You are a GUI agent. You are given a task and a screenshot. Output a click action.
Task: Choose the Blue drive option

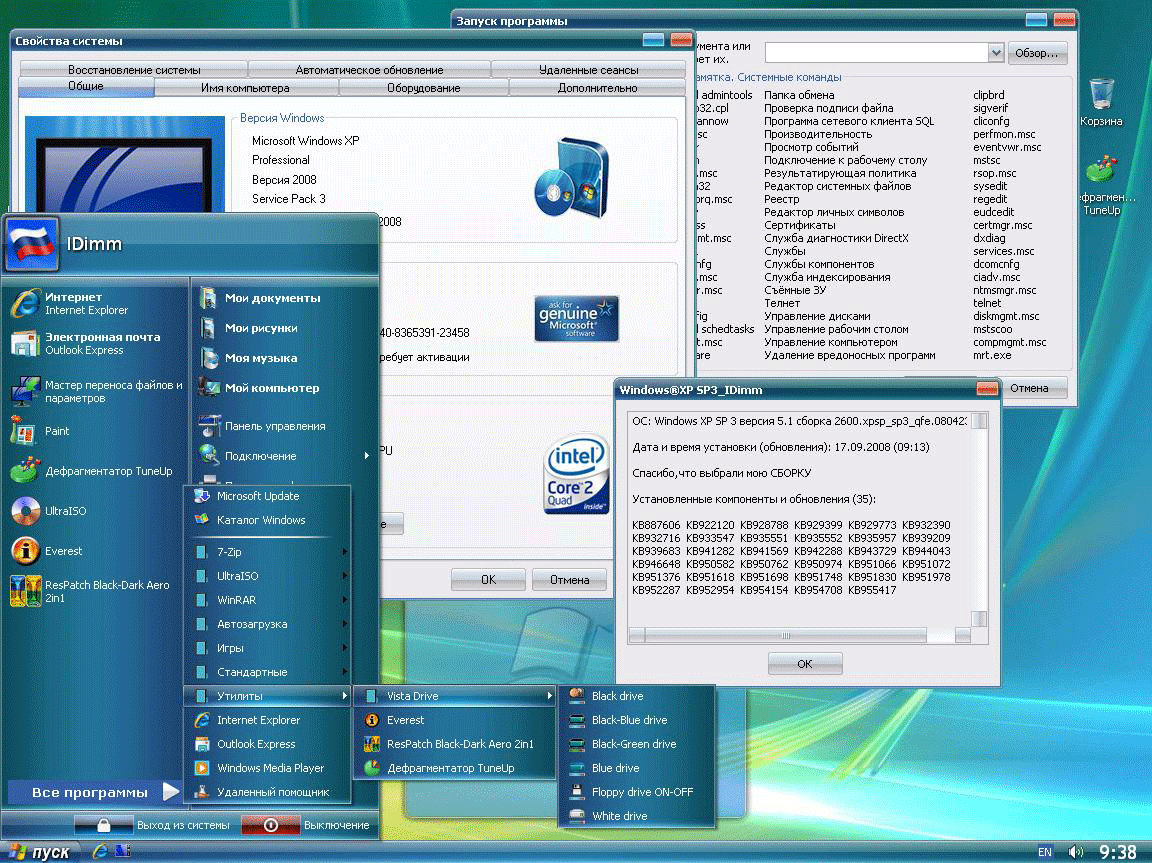(637, 768)
